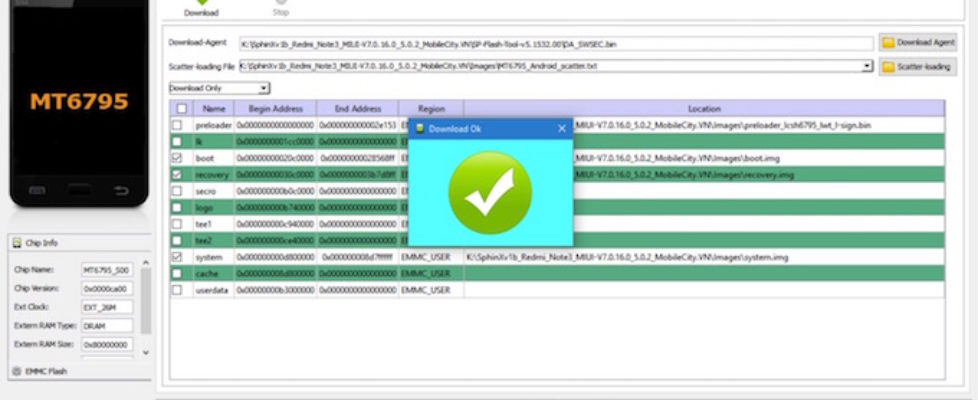This screenshot has width=978, height=400.
Task: Click the EMMC Flash gear icon
Action: (x=15, y=371)
